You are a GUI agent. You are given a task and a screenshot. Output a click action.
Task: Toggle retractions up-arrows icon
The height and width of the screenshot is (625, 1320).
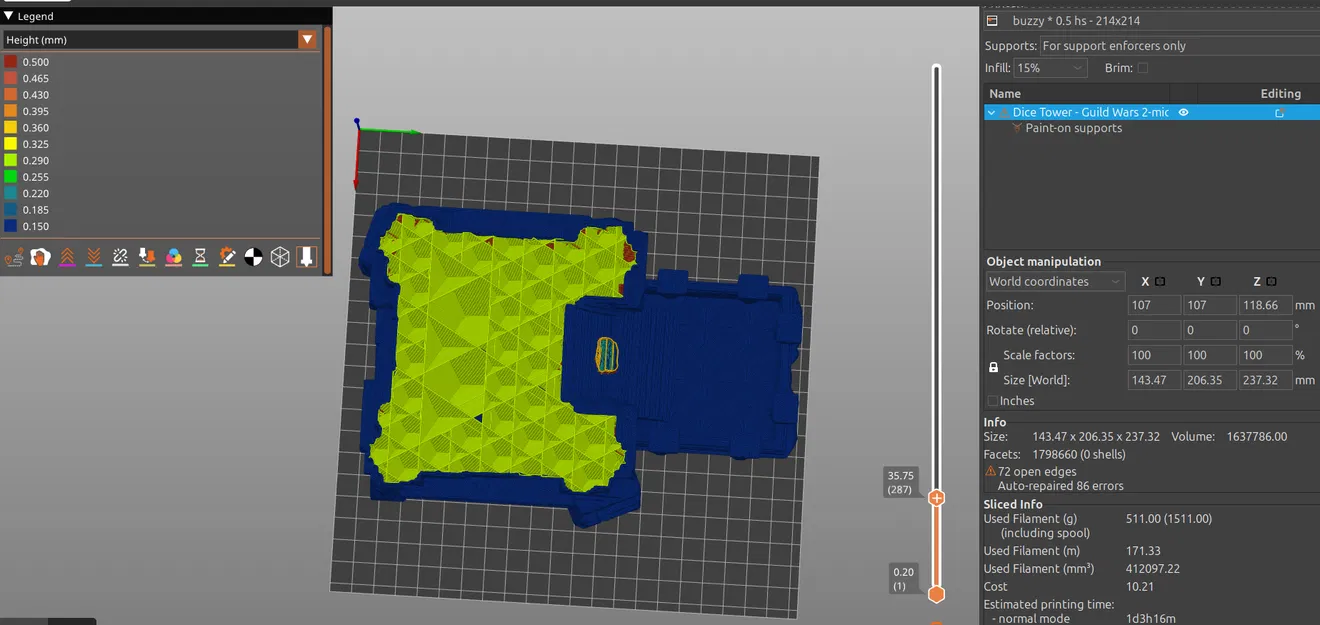click(67, 257)
